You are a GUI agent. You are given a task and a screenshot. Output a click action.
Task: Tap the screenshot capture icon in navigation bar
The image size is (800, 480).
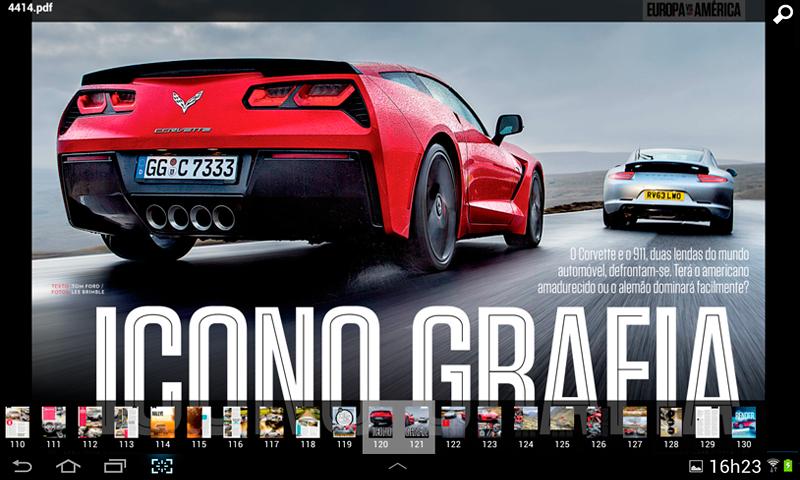click(162, 466)
